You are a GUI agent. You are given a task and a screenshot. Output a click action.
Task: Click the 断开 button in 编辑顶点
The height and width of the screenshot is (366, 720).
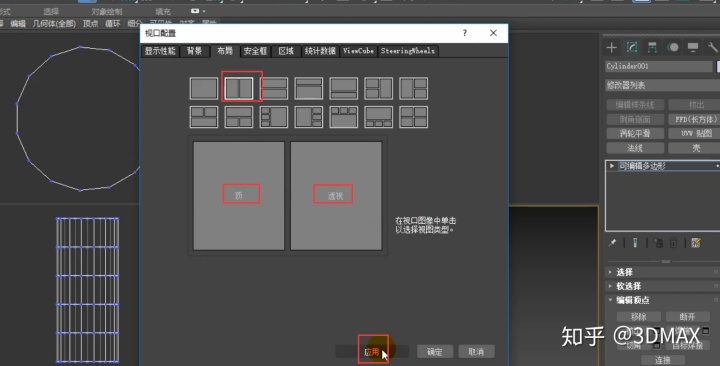pos(687,317)
